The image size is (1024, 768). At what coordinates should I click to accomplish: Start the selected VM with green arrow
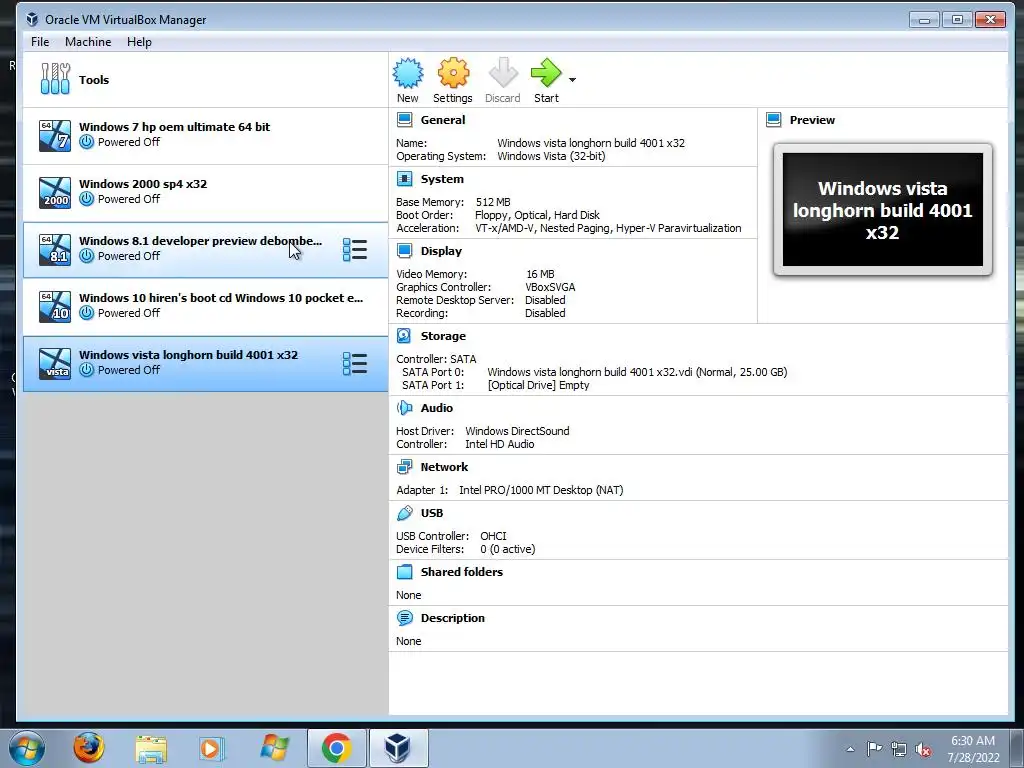tap(546, 73)
